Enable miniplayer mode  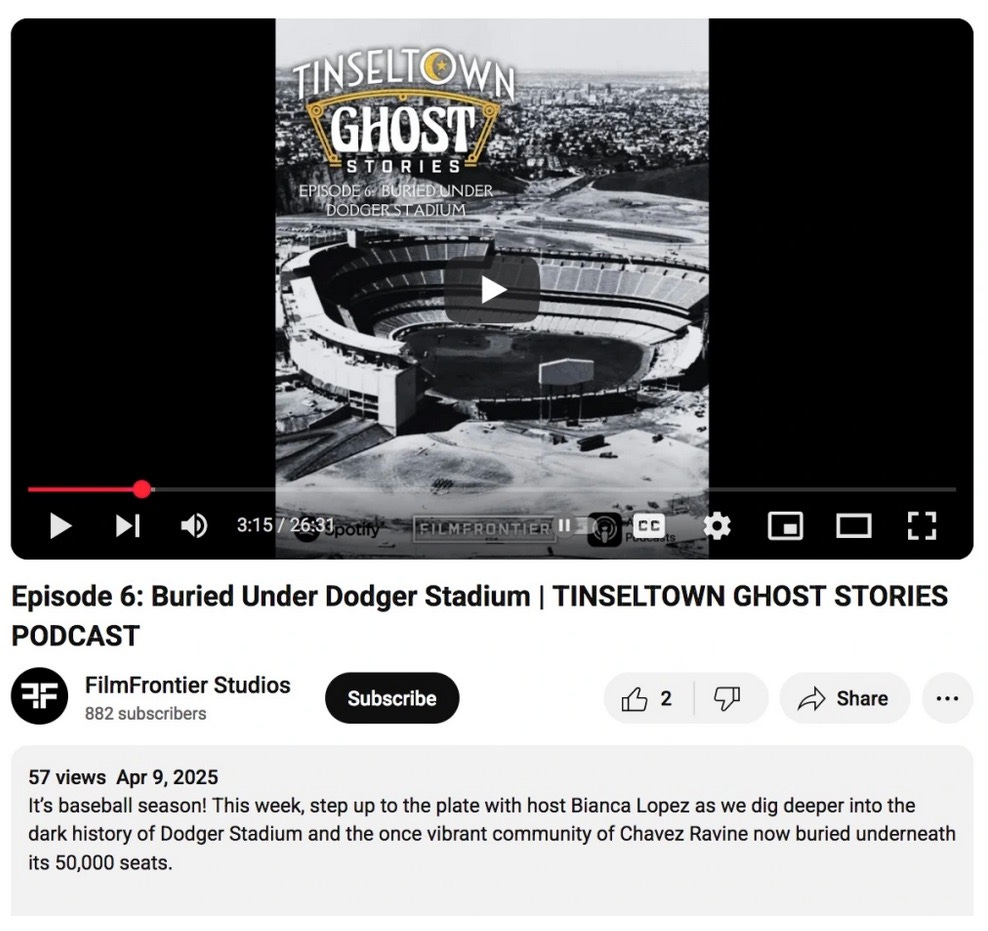point(785,526)
